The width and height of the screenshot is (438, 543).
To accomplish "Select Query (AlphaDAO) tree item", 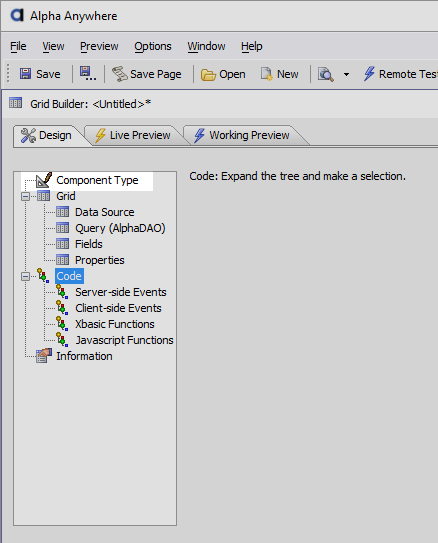I will tap(120, 228).
